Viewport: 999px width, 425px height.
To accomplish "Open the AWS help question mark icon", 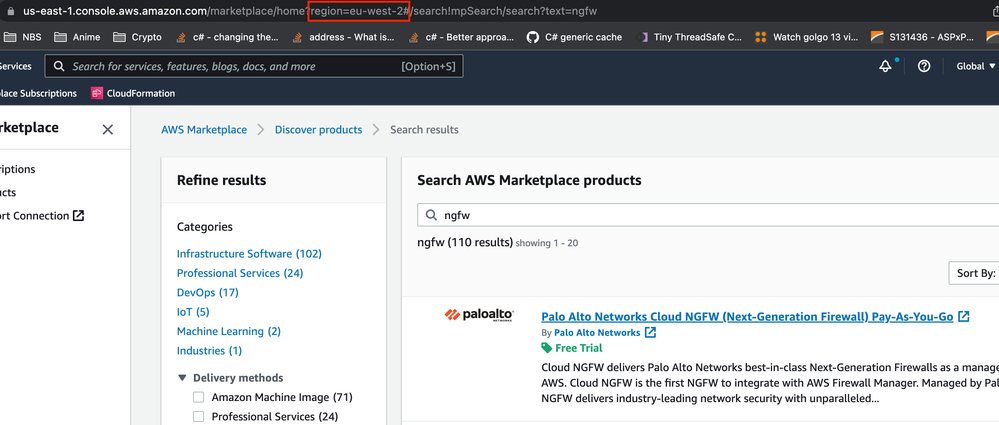I will pyautogui.click(x=924, y=66).
